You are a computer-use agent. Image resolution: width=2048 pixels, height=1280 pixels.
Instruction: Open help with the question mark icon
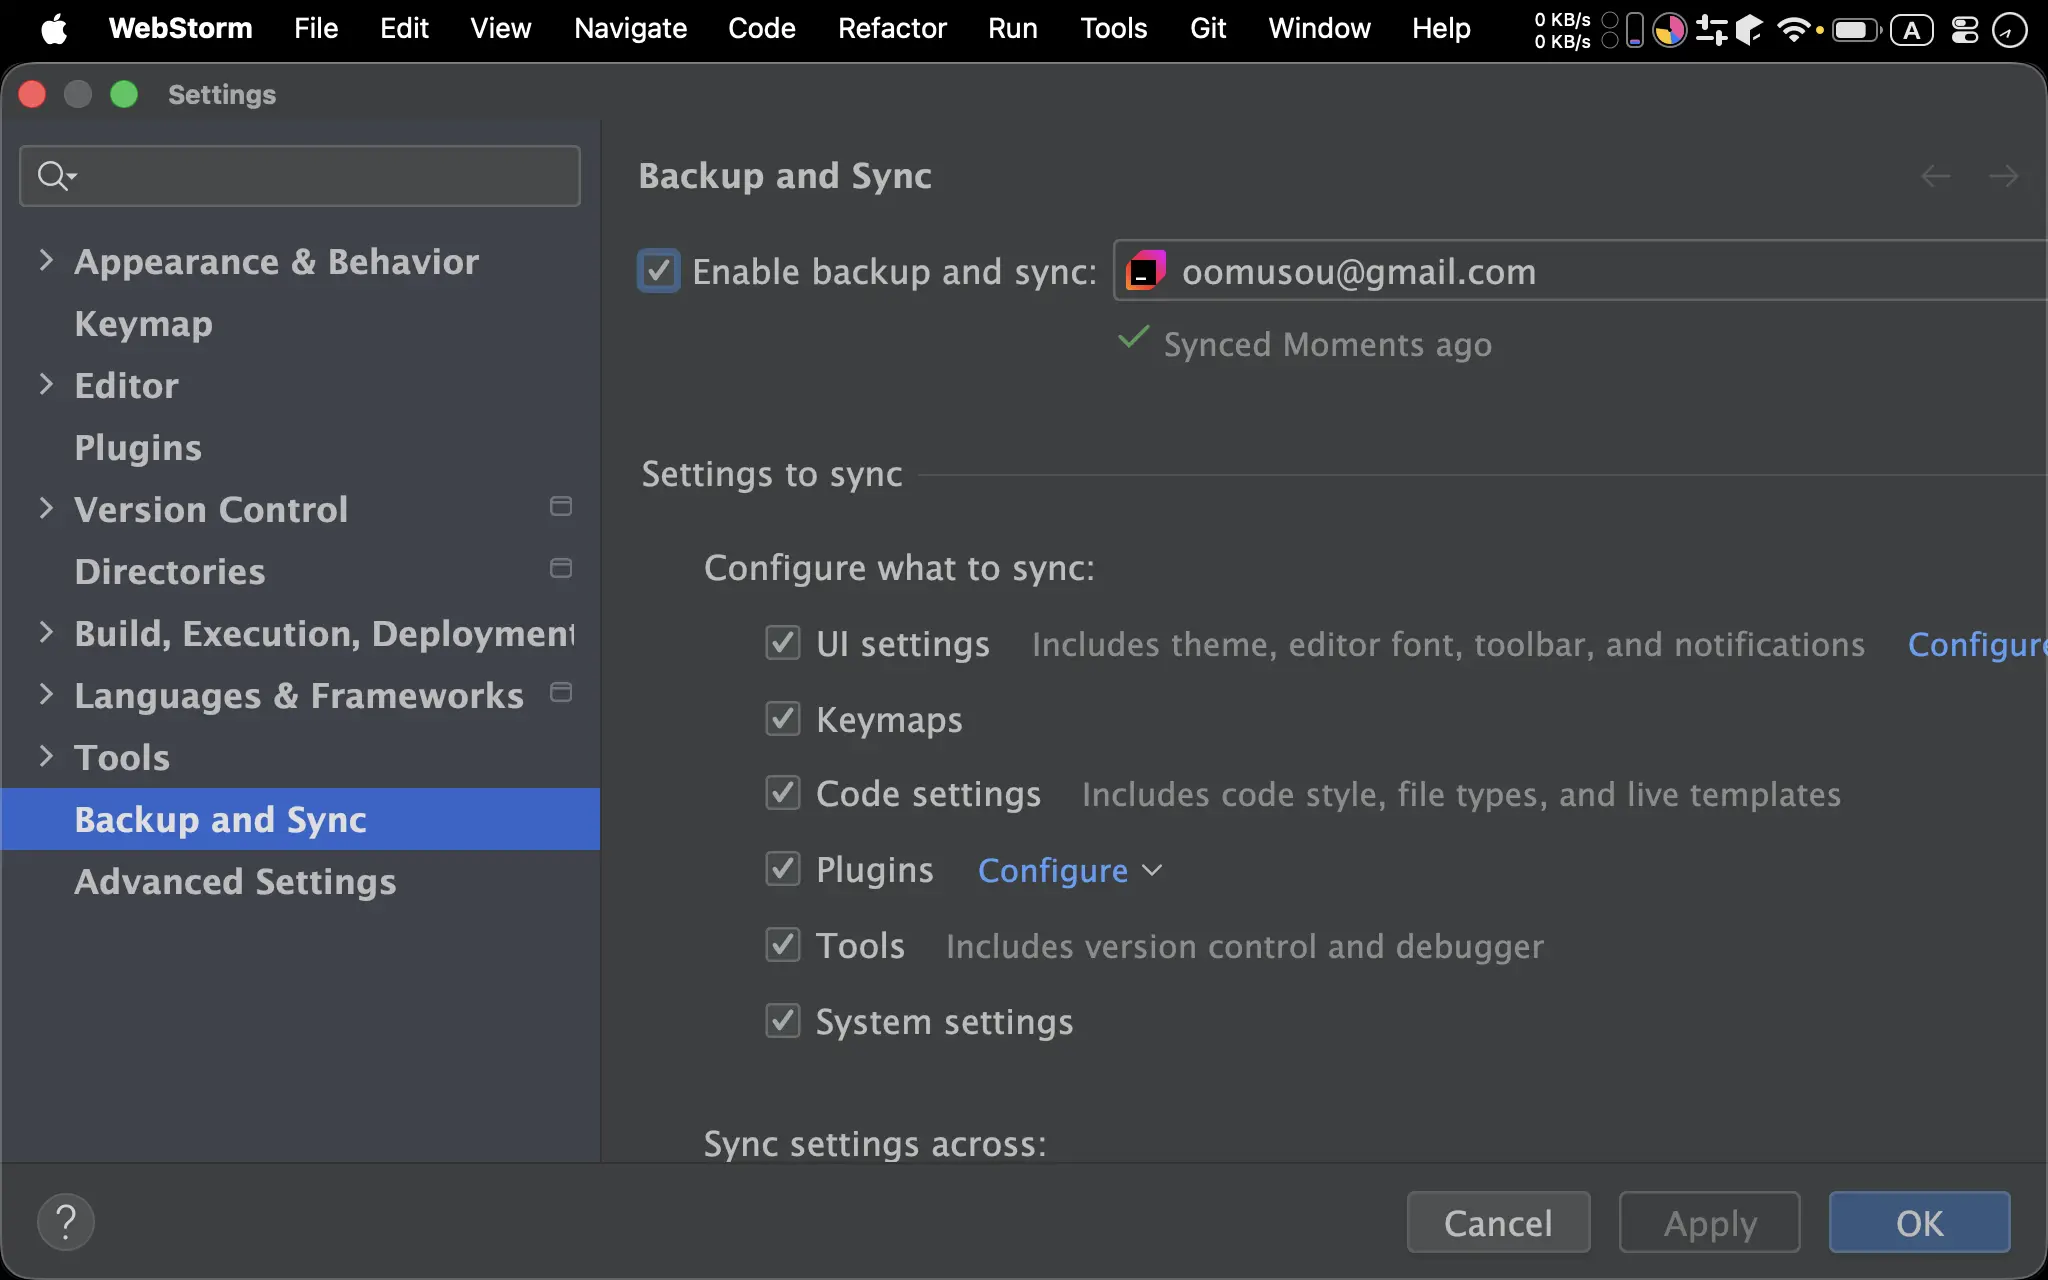66,1222
